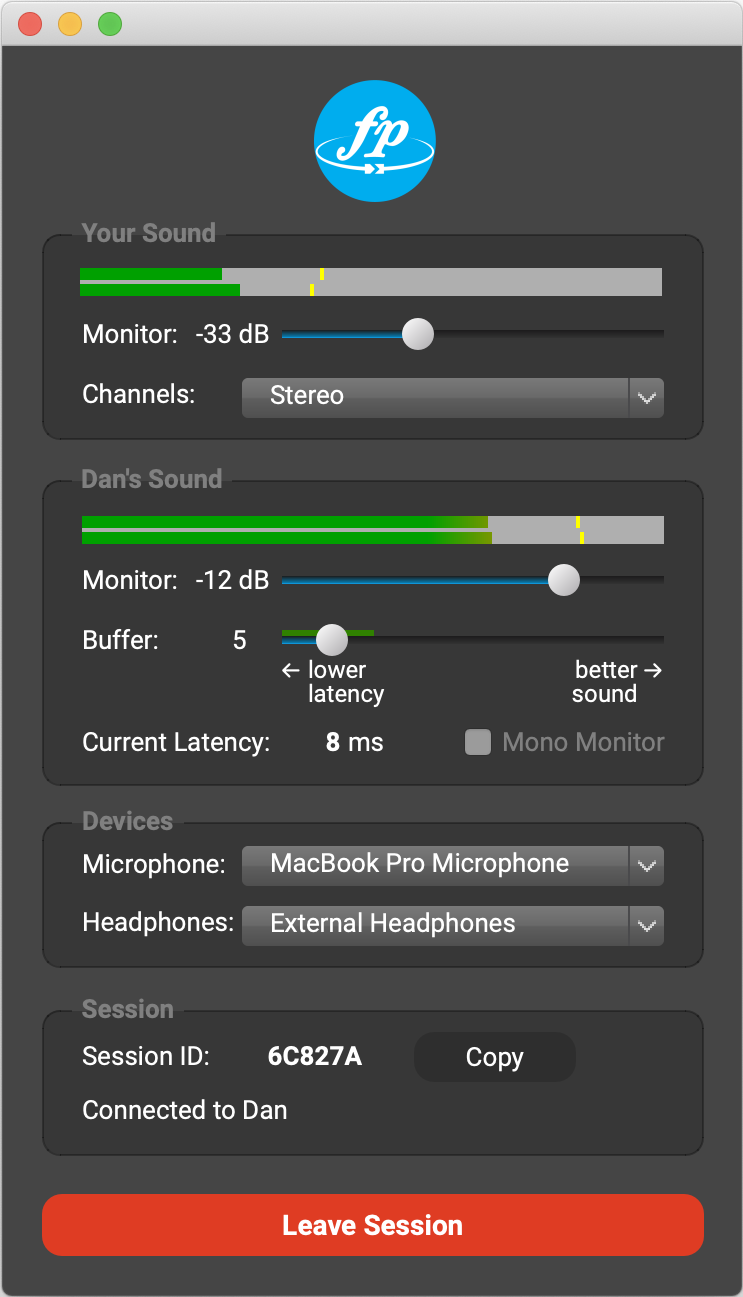
Task: Click the Channels dropdown chevron arrow
Action: tap(646, 397)
